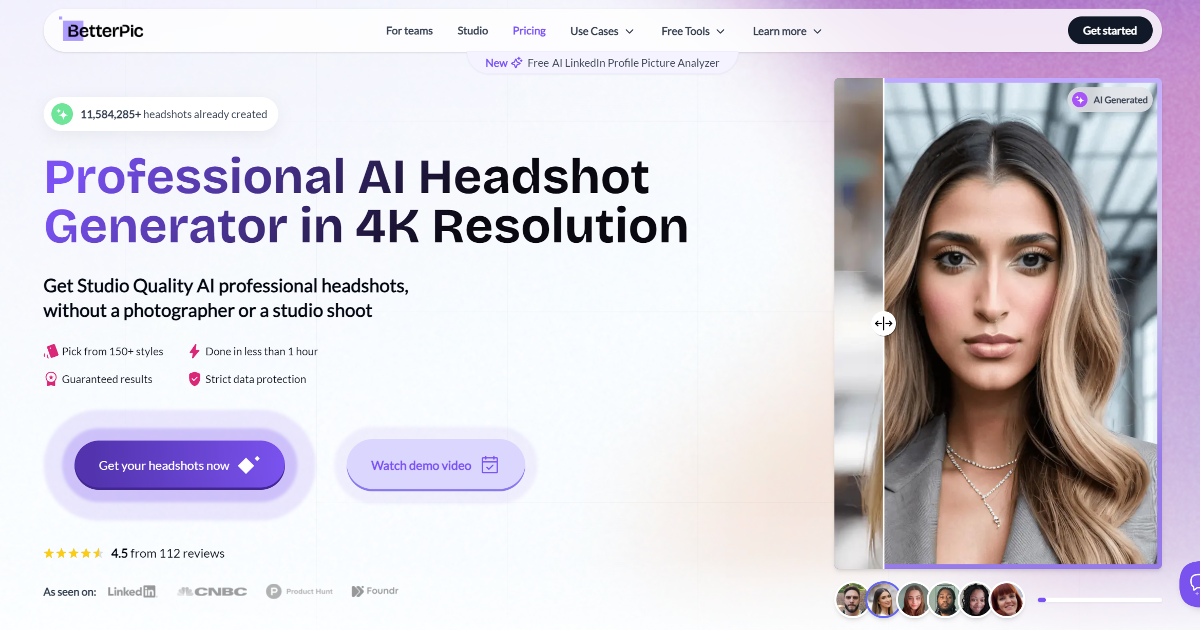
Task: Select the bearded man's headshot thumbnail
Action: tap(852, 599)
